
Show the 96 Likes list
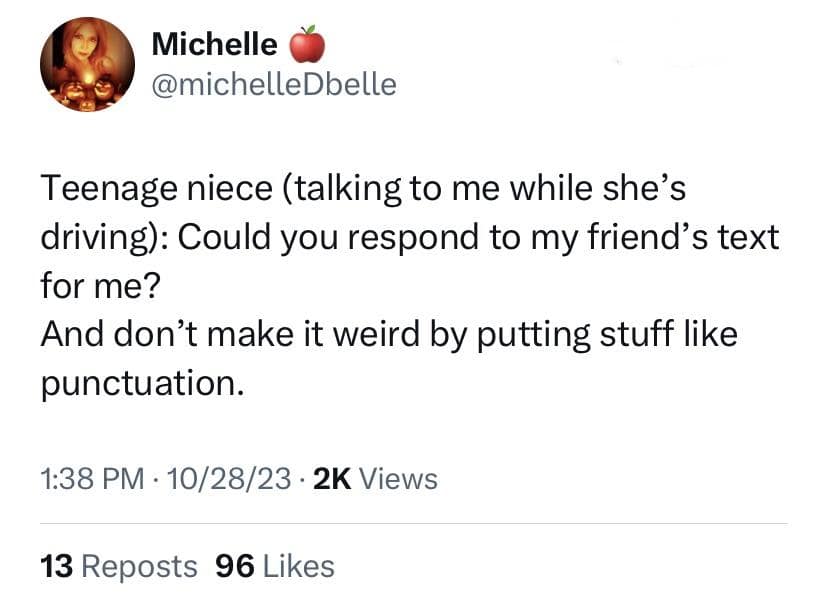coord(275,567)
